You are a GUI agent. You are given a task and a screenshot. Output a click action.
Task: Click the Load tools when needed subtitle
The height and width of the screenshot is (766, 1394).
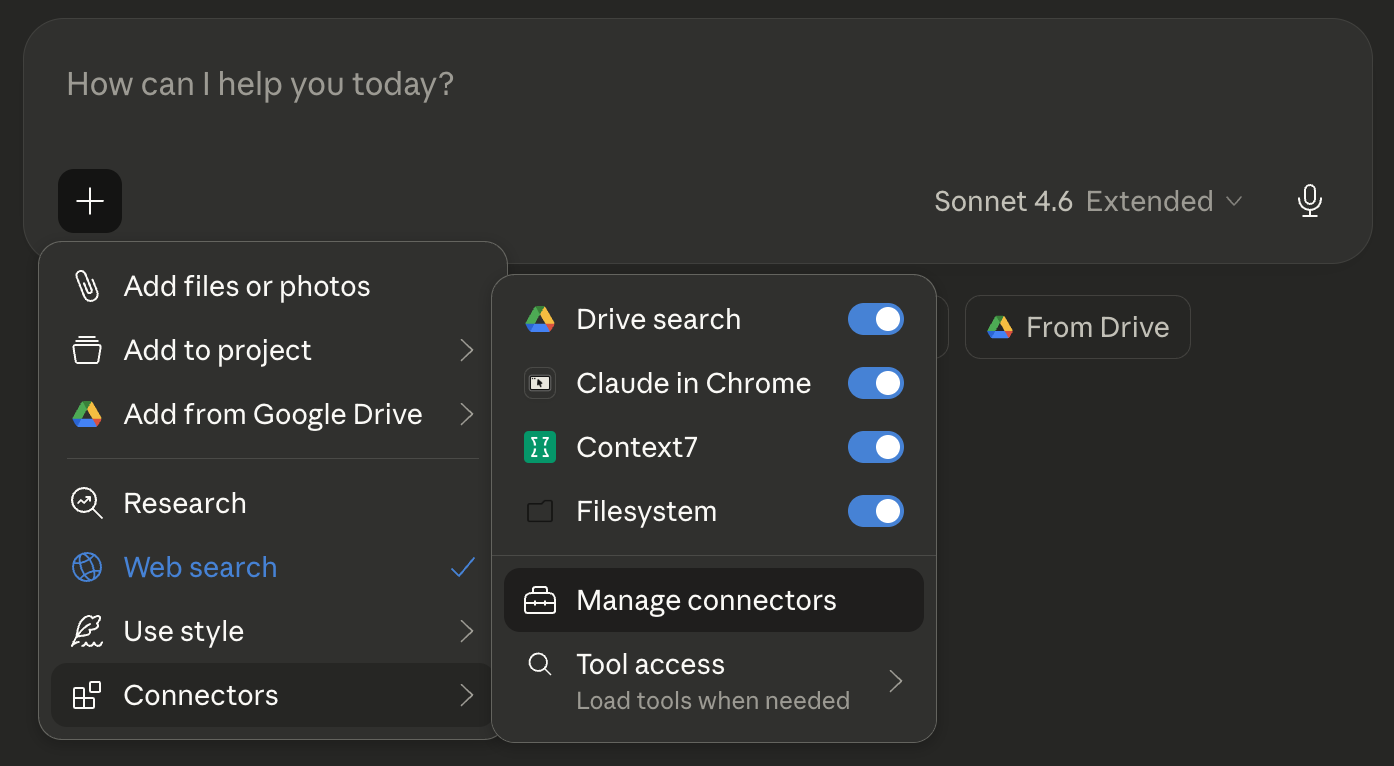[x=713, y=700]
